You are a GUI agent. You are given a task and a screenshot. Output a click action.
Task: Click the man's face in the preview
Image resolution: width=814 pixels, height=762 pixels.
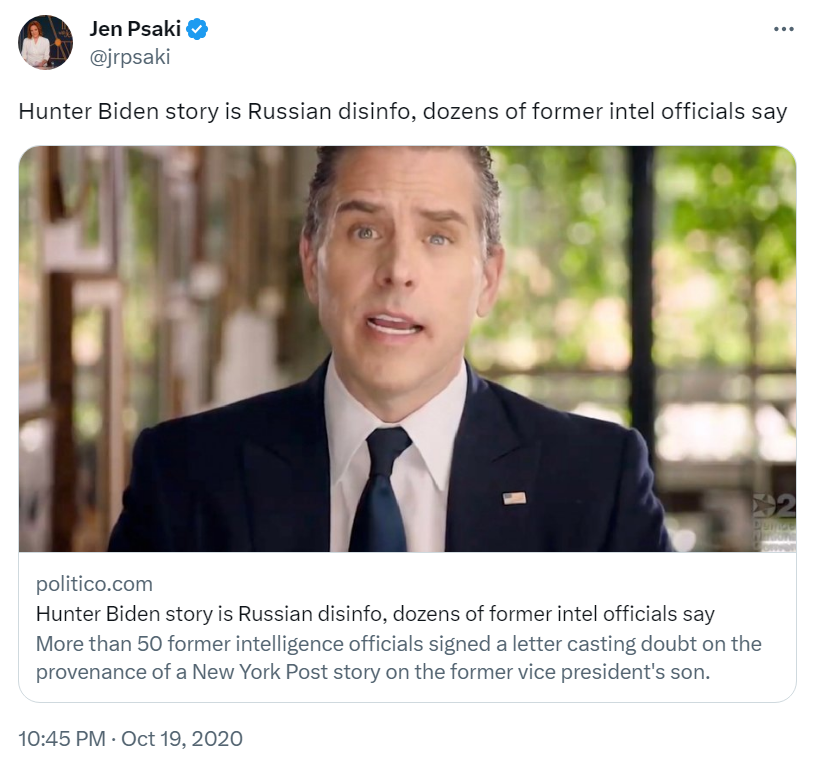[400, 260]
